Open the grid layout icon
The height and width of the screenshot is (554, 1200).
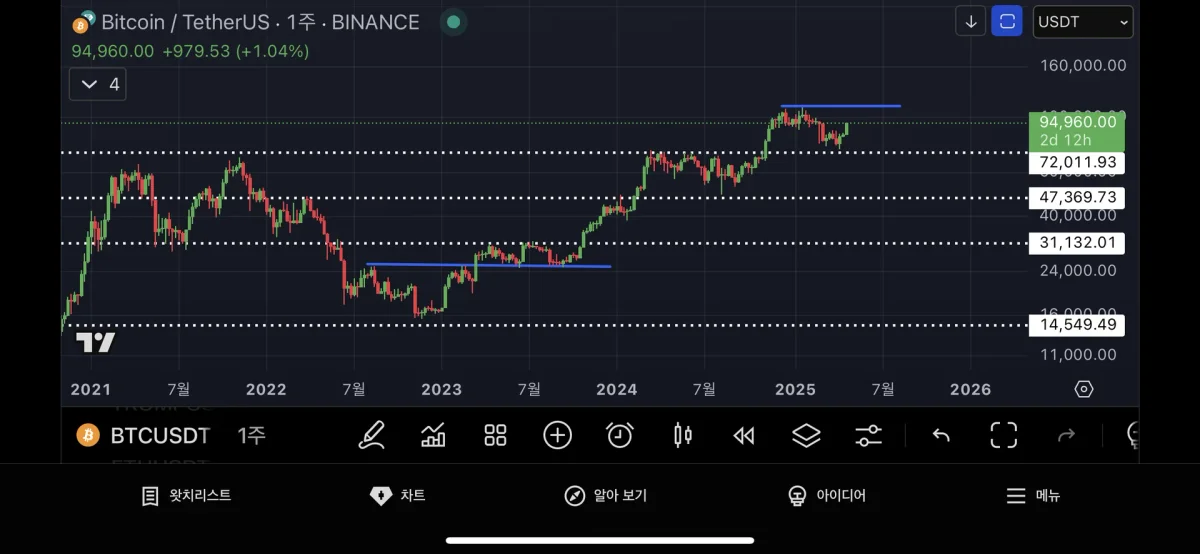tap(495, 435)
